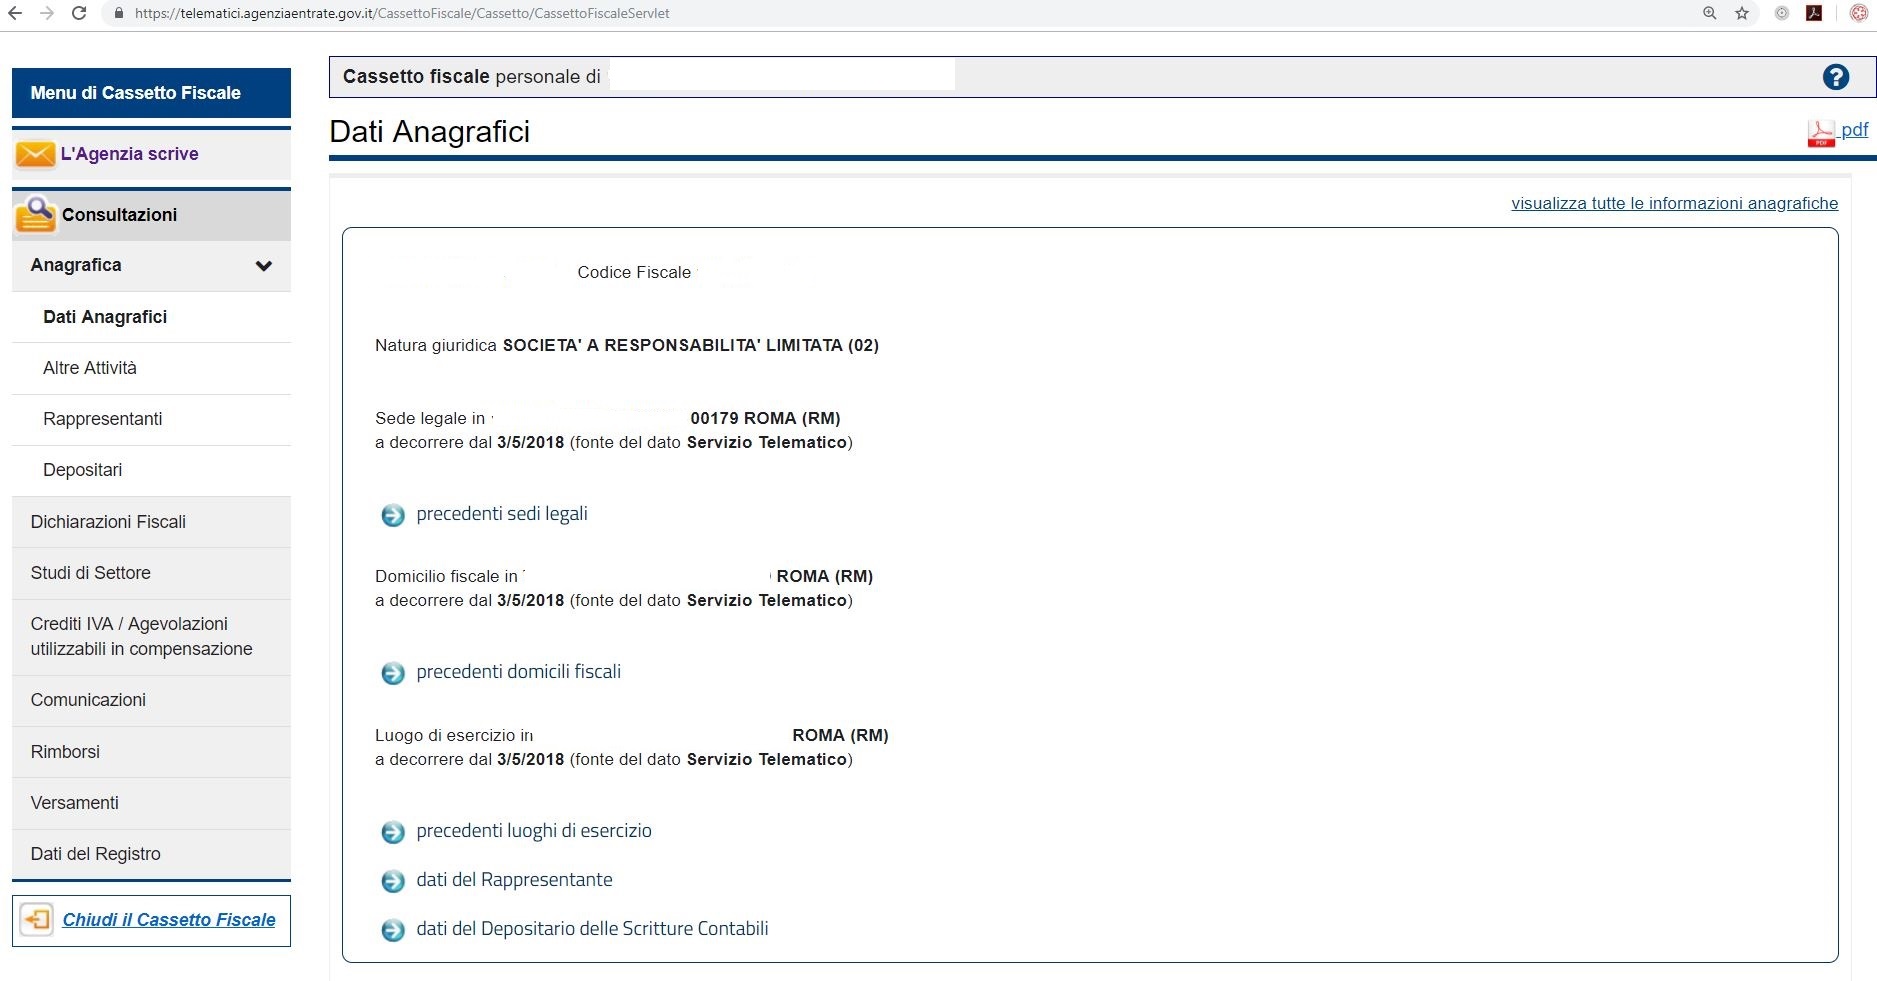This screenshot has width=1877, height=981.
Task: Click the pdf text link
Action: click(x=1854, y=130)
